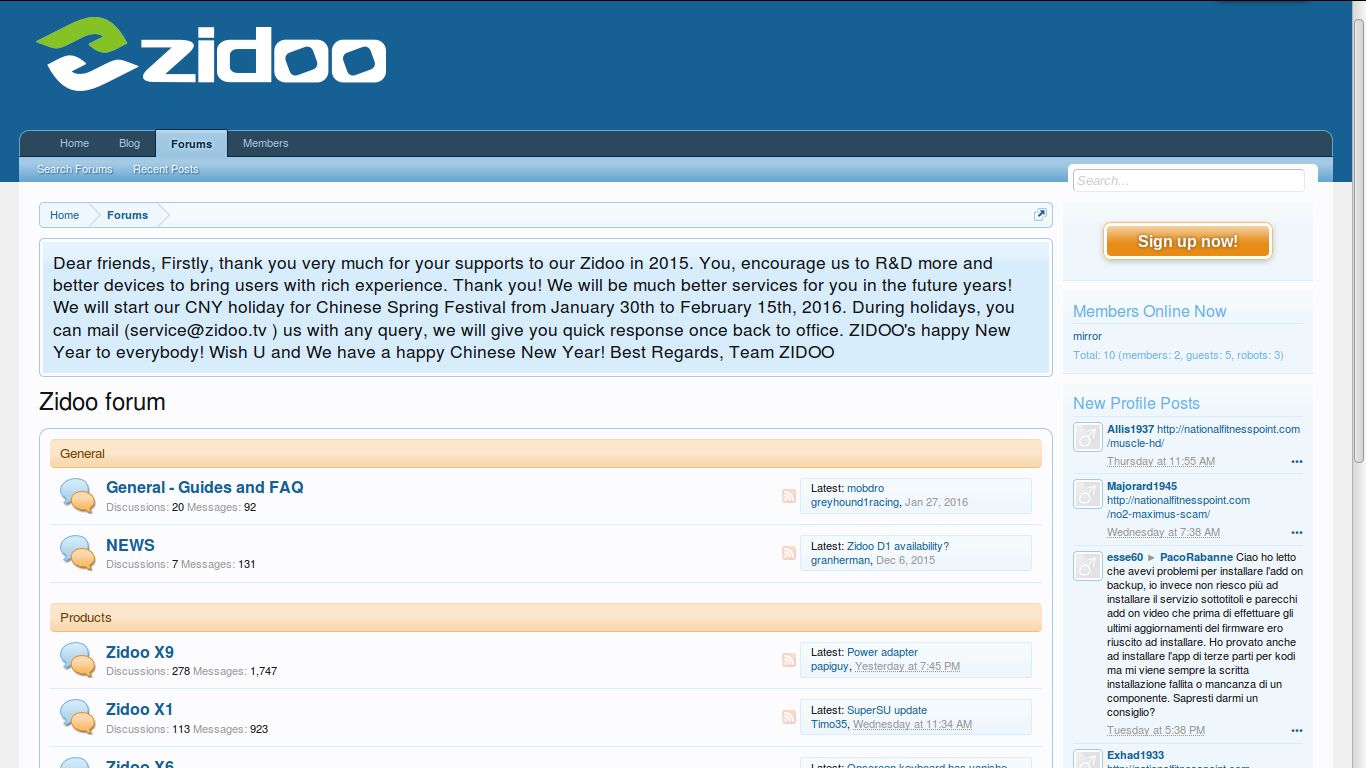Click New Profile Posts heading
Screen dimensions: 1366x768
1136,403
